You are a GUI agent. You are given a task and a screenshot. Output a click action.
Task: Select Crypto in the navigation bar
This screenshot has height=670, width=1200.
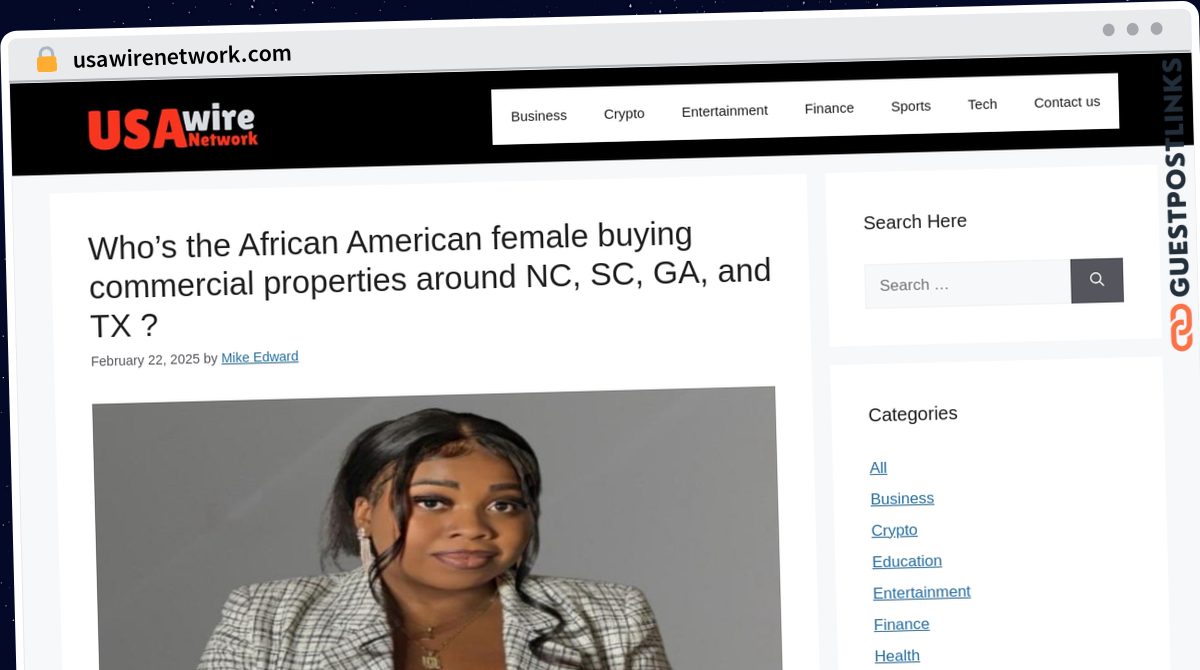pyautogui.click(x=624, y=114)
